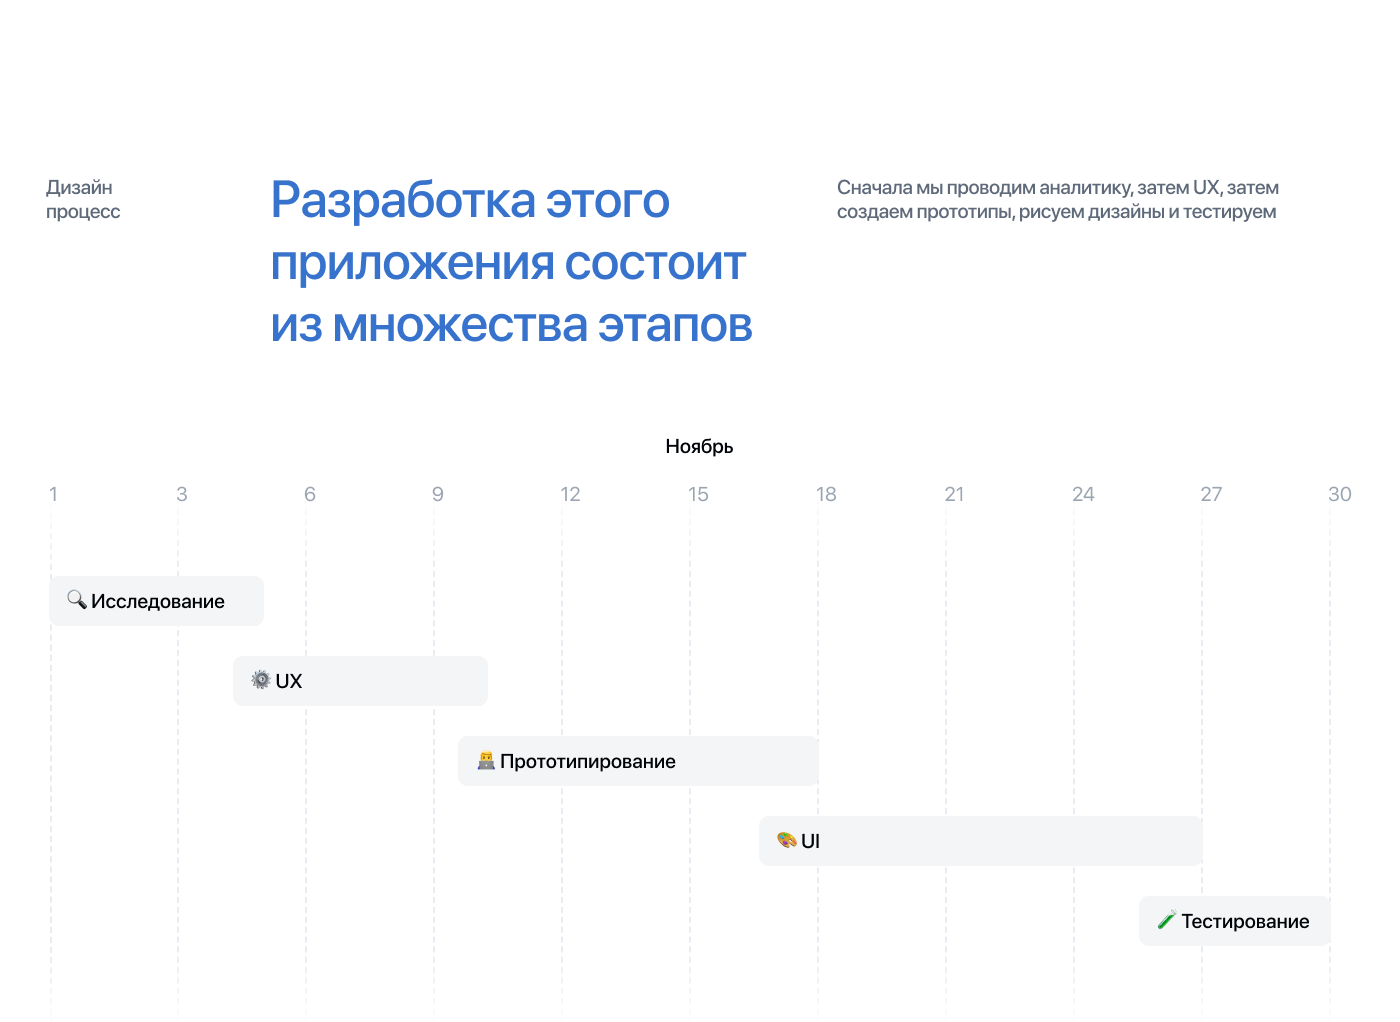The height and width of the screenshot is (1022, 1400).
Task: Click the person icon beside Прототипирование
Action: pos(486,761)
